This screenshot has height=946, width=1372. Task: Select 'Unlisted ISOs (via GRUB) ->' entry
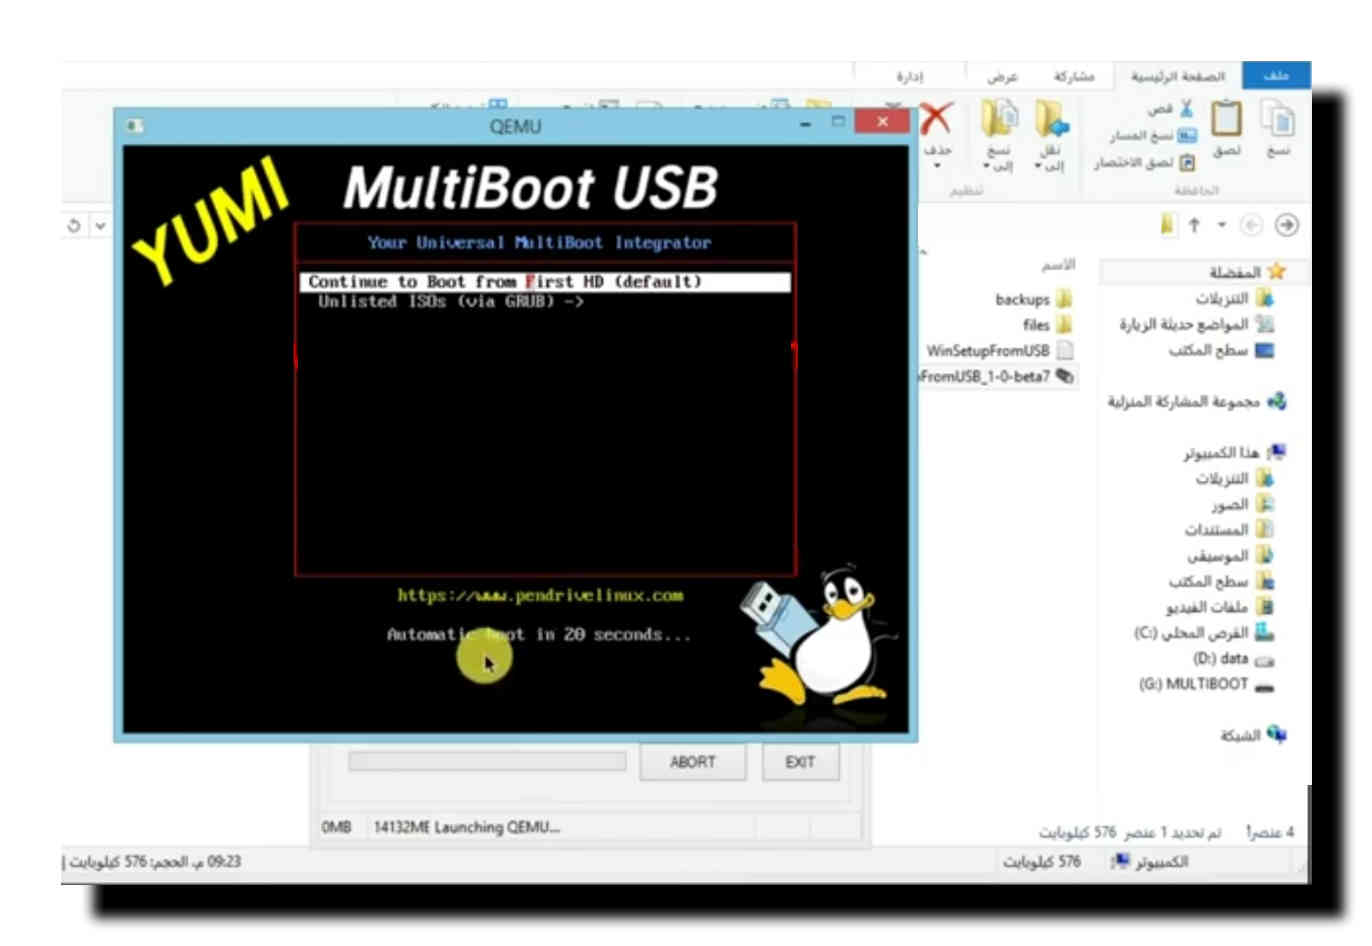(x=451, y=301)
